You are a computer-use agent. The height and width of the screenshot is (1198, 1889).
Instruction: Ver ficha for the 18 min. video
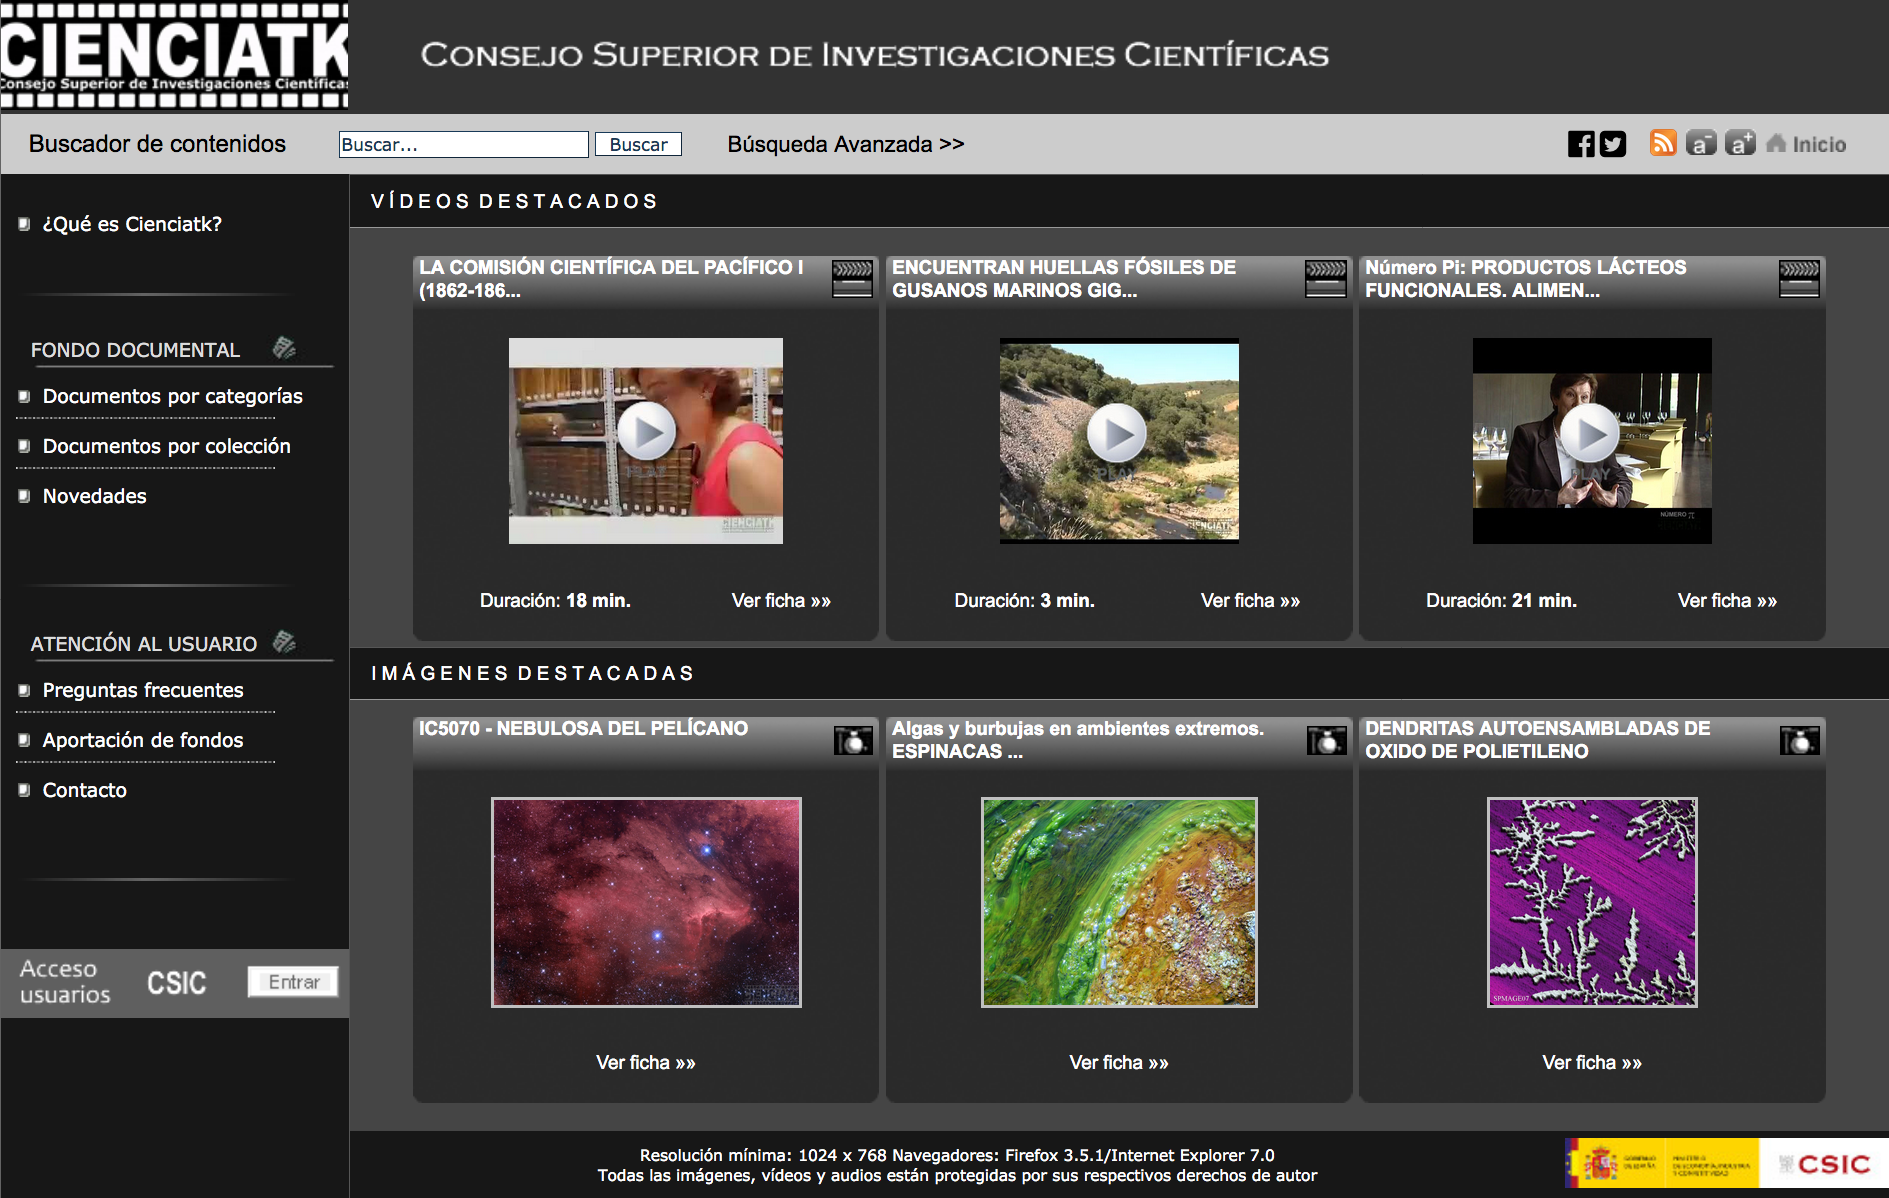(x=781, y=601)
